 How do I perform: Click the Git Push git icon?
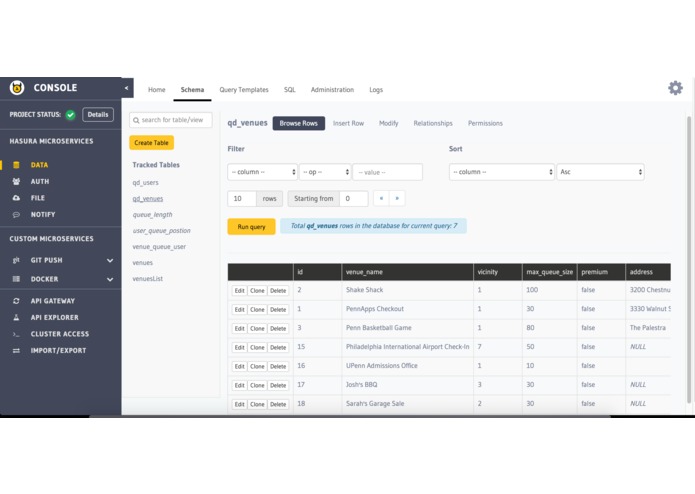click(16, 260)
